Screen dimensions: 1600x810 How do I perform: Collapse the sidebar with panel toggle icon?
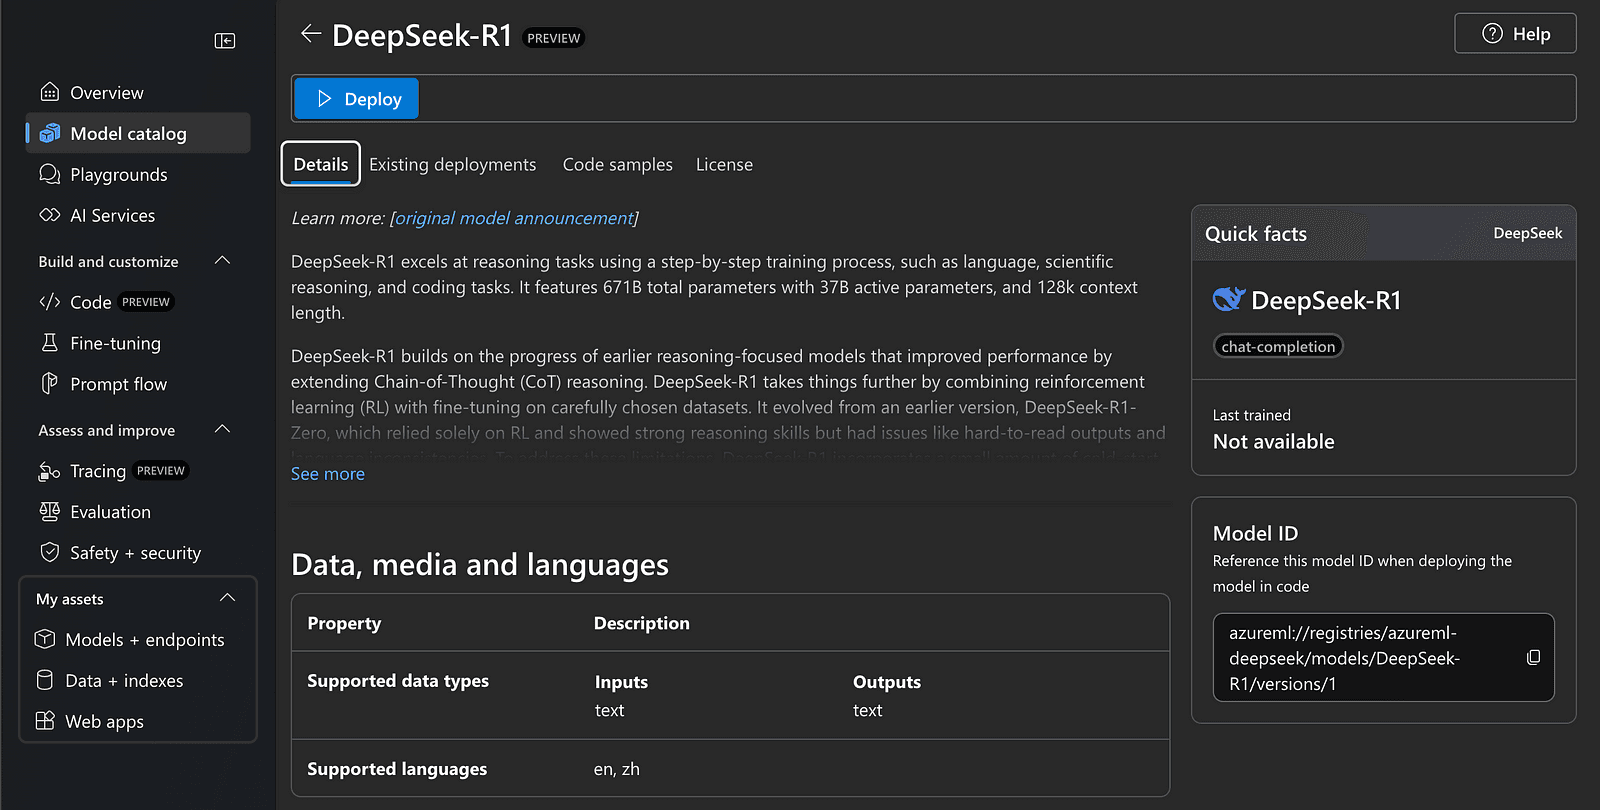(225, 41)
